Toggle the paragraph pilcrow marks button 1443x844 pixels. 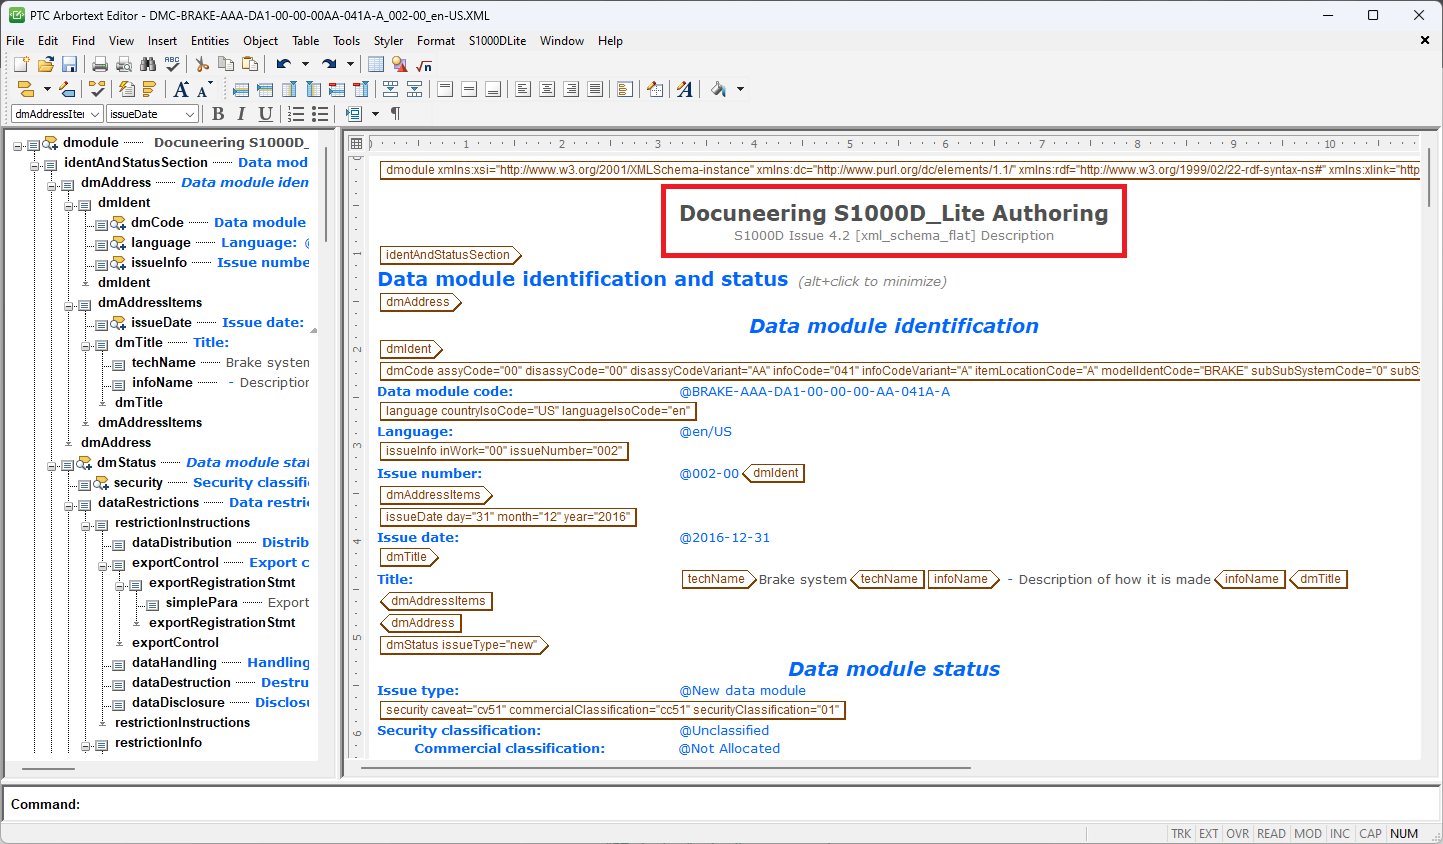coord(395,114)
